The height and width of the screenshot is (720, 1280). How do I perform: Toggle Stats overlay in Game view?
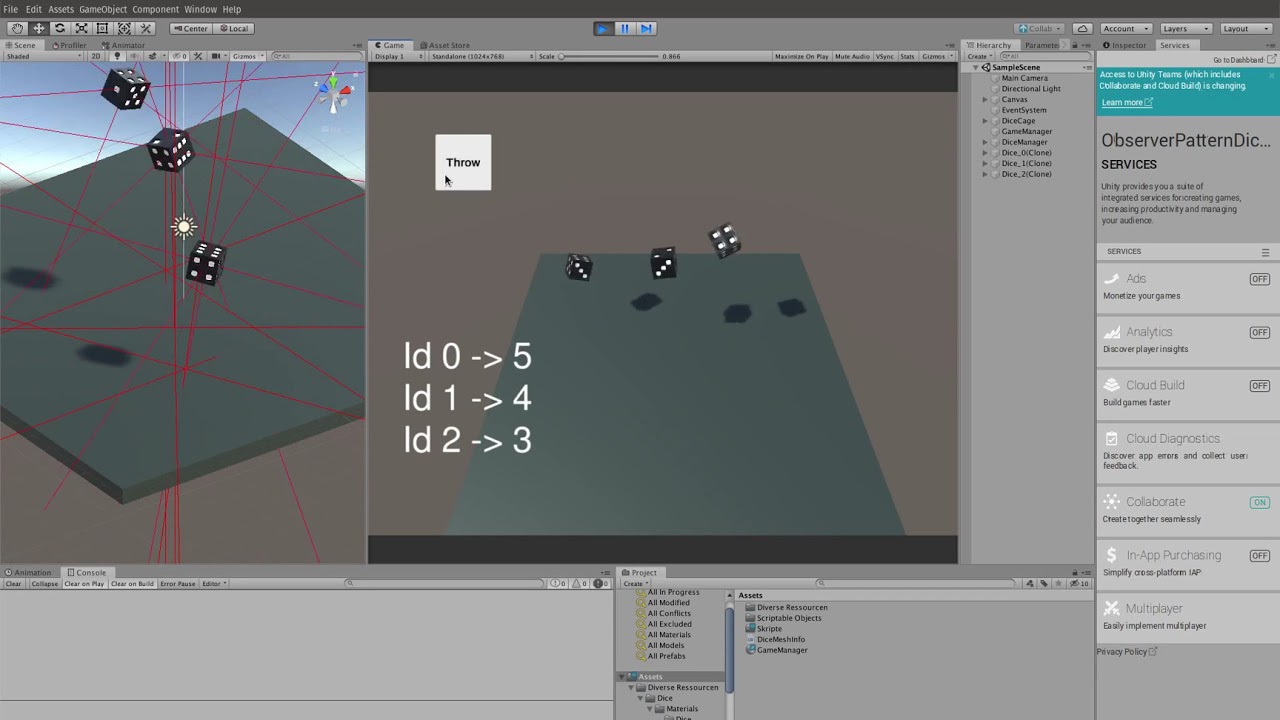pos(907,56)
